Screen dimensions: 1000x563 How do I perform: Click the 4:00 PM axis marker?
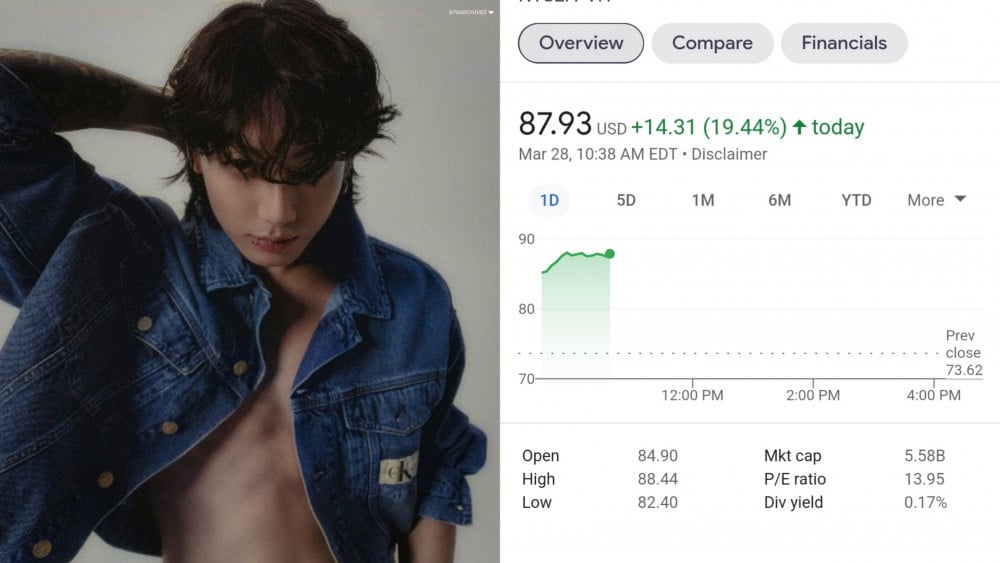click(x=933, y=395)
